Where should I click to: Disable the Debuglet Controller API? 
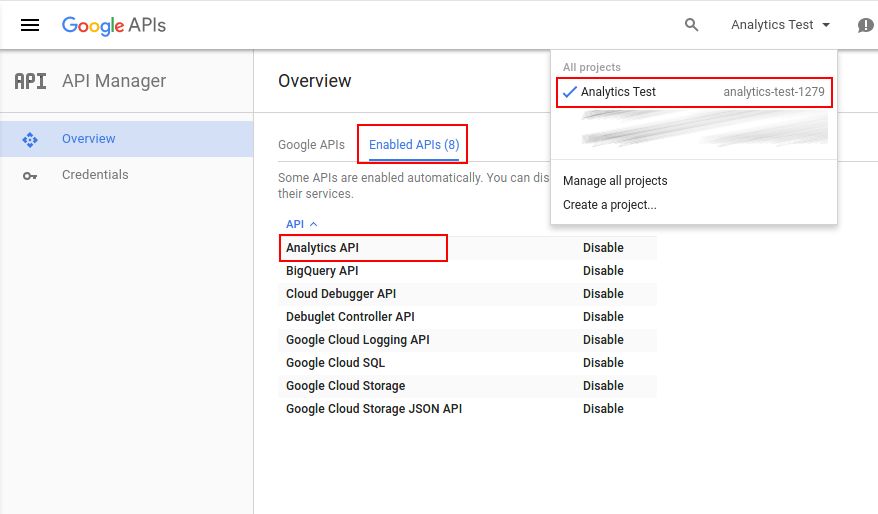pos(603,316)
